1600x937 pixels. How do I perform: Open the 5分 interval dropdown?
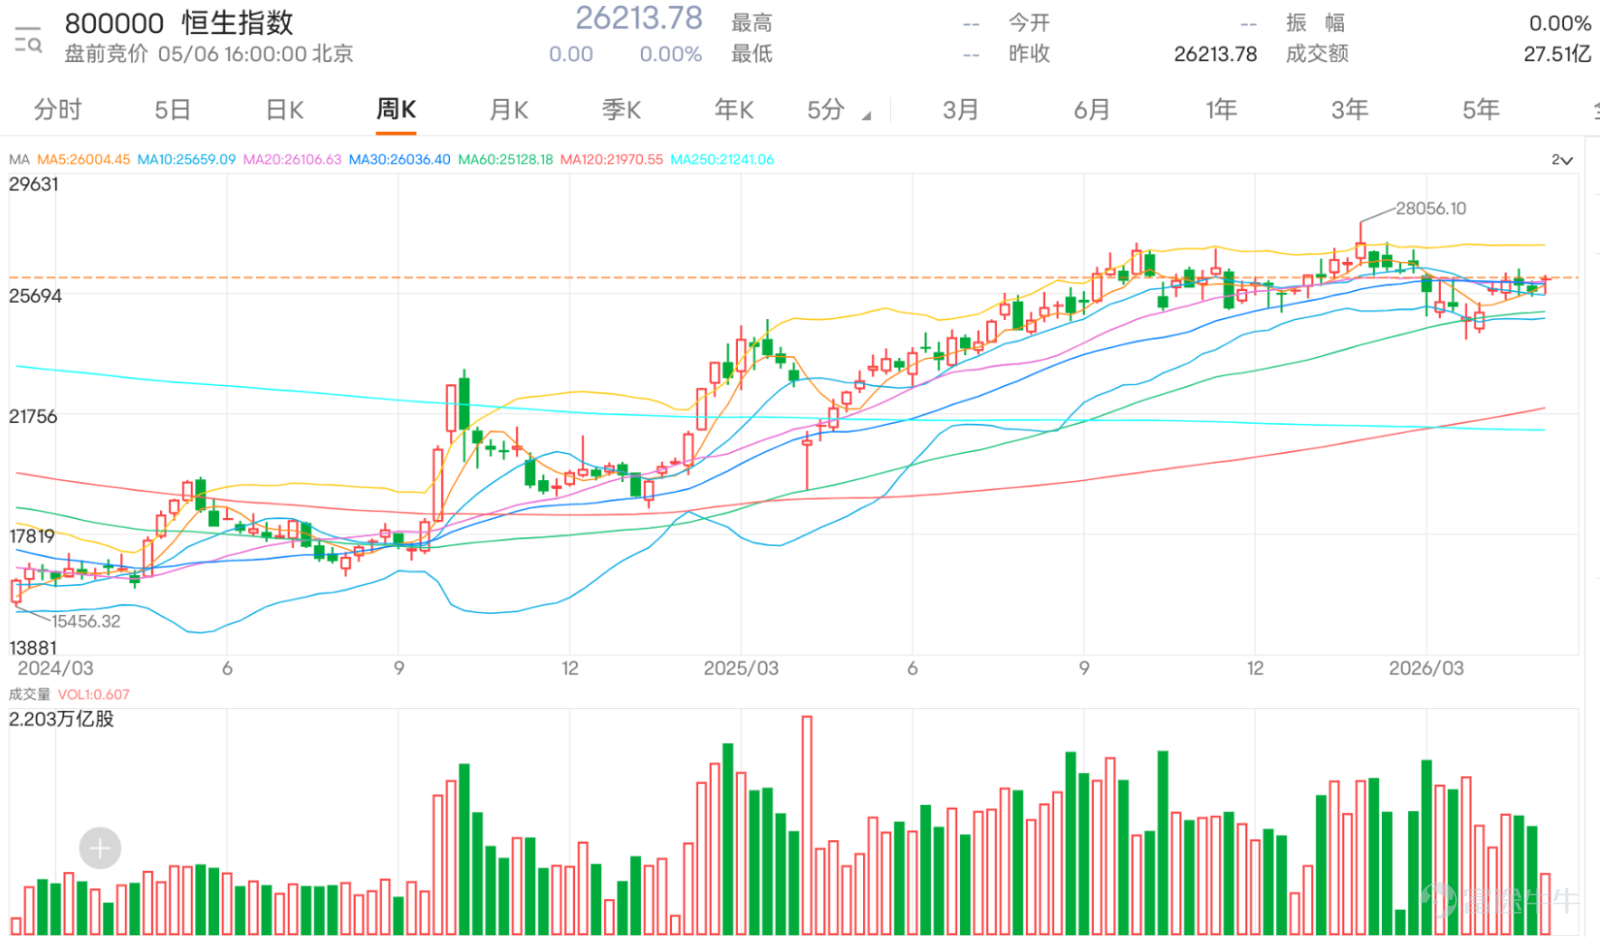[838, 110]
